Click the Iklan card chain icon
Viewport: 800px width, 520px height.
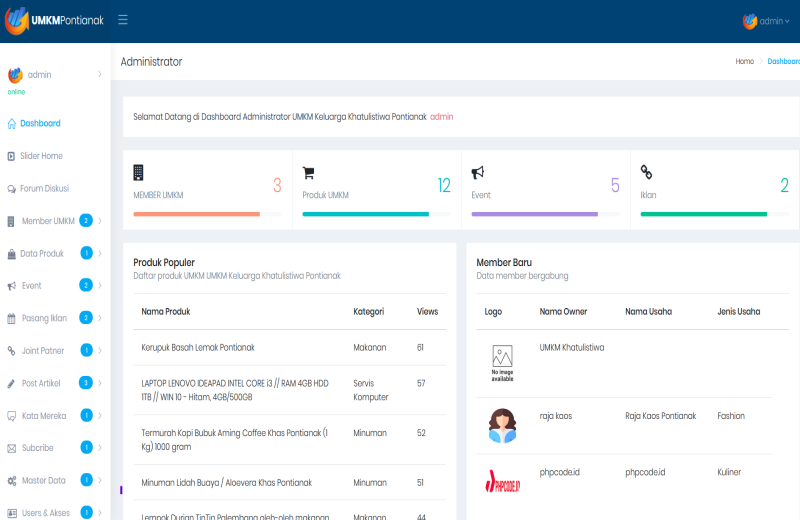646,172
